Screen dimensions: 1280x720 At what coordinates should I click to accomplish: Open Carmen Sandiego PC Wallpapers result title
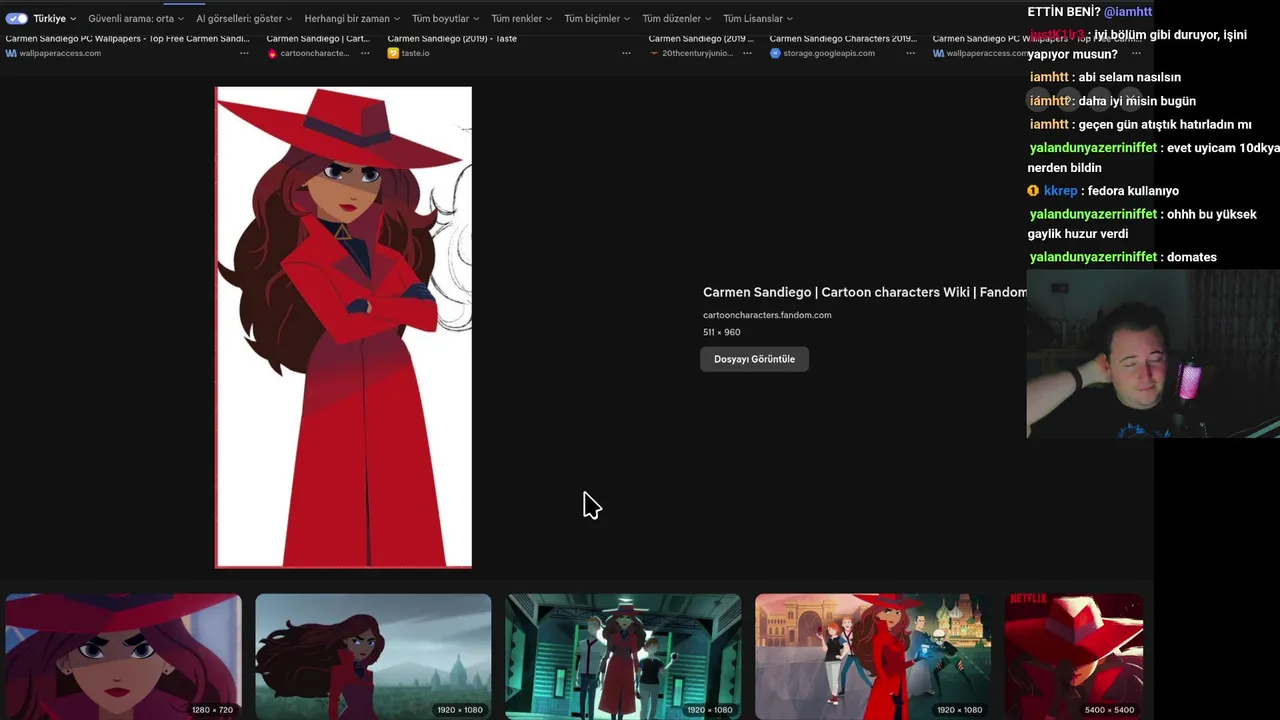tap(128, 39)
